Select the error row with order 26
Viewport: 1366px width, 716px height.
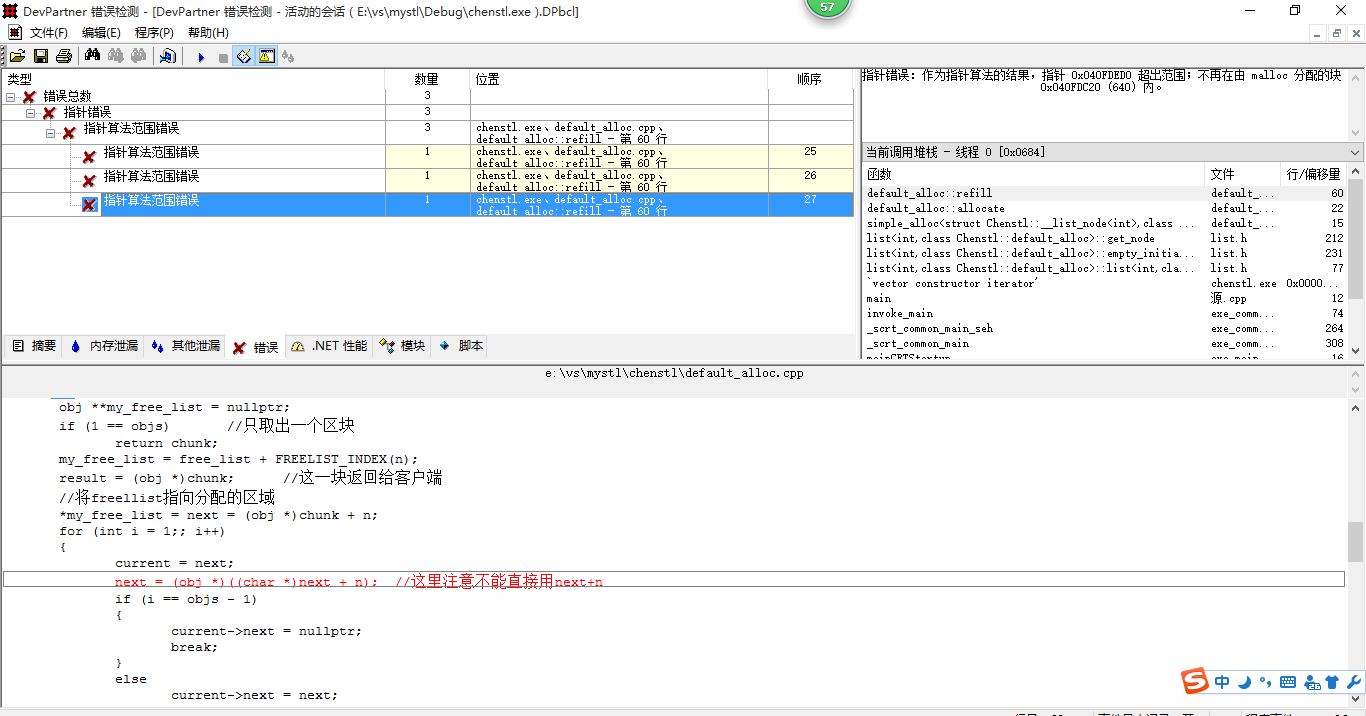pos(427,181)
